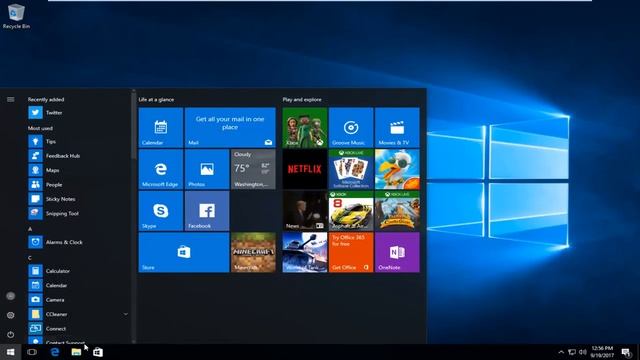The width and height of the screenshot is (640, 360).
Task: Open the user account icon in Start
Action: pyautogui.click(x=11, y=296)
